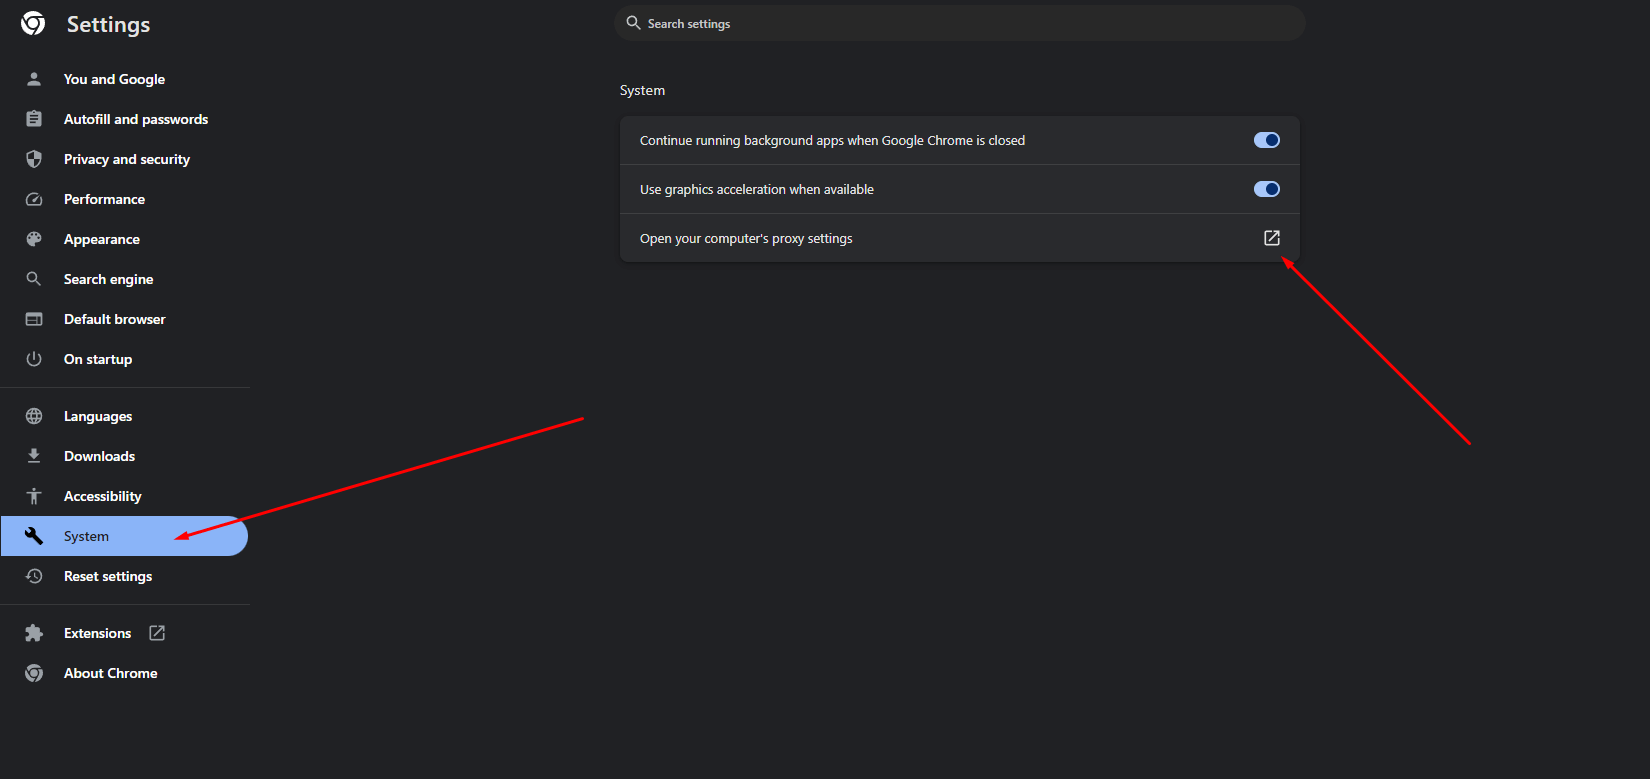Click the Chrome logo beside Settings title
1650x779 pixels.
coord(33,23)
